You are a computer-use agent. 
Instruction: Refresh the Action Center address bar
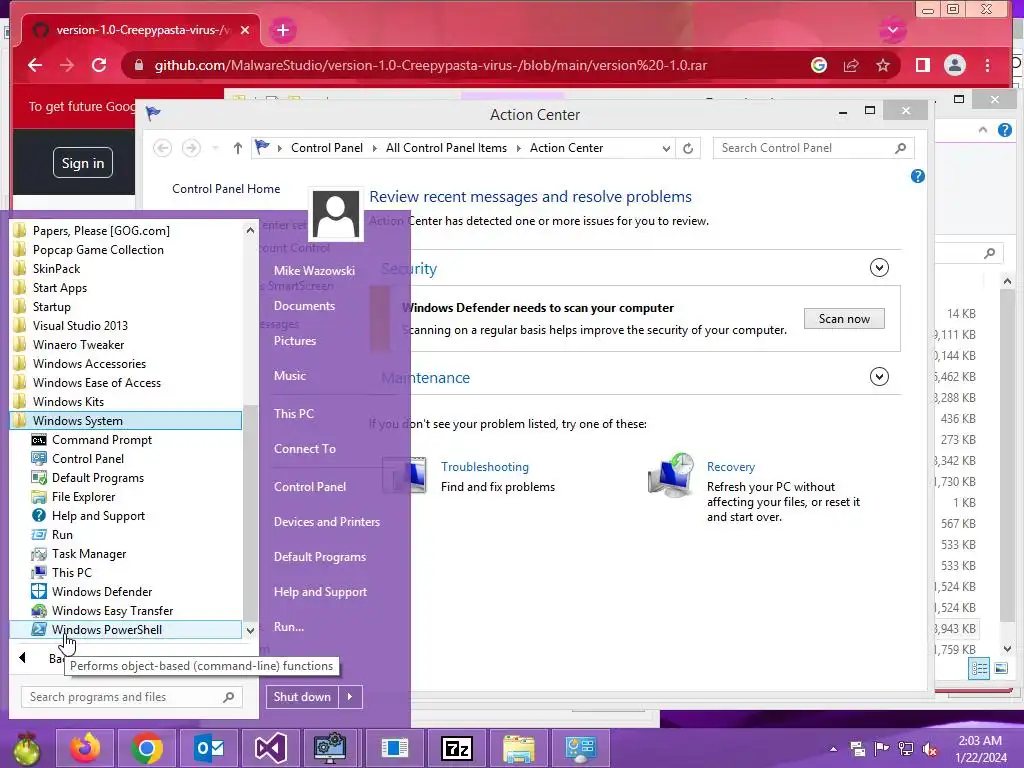click(688, 148)
